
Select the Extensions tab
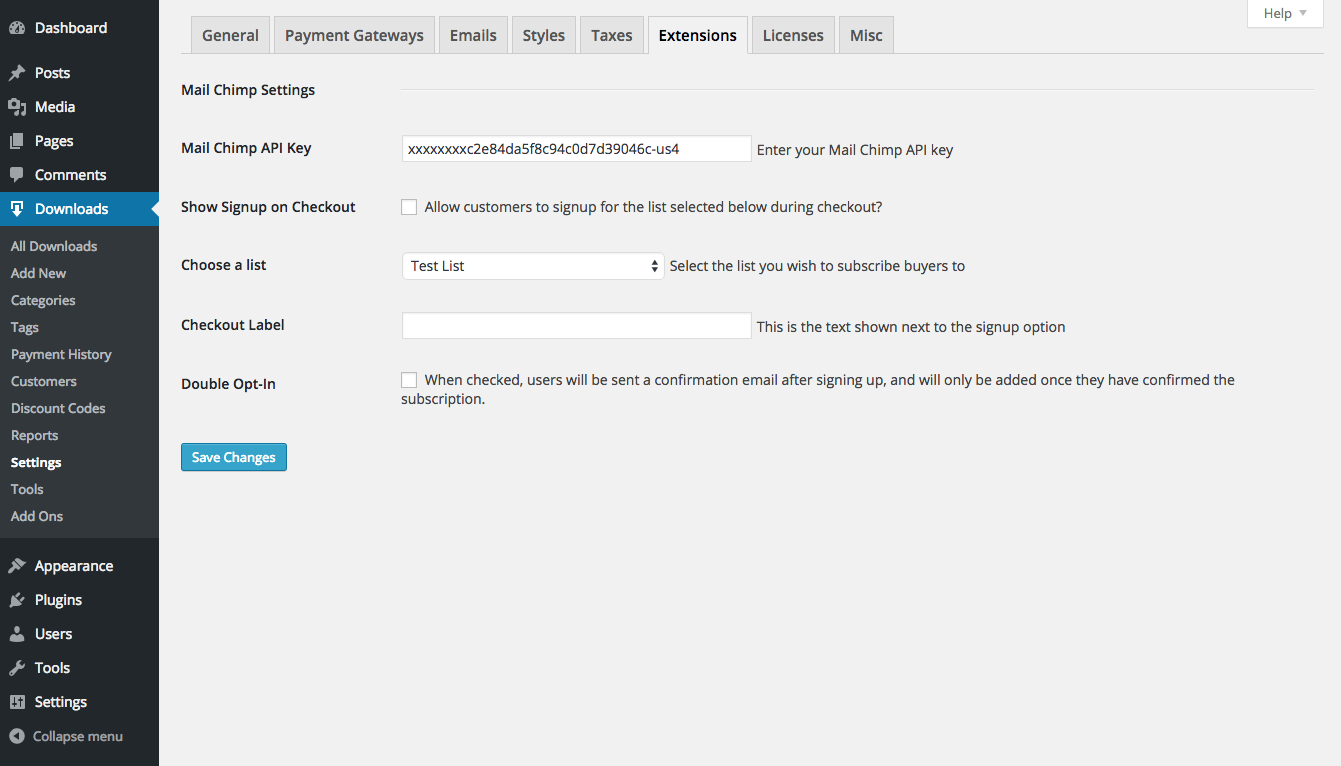[x=698, y=35]
